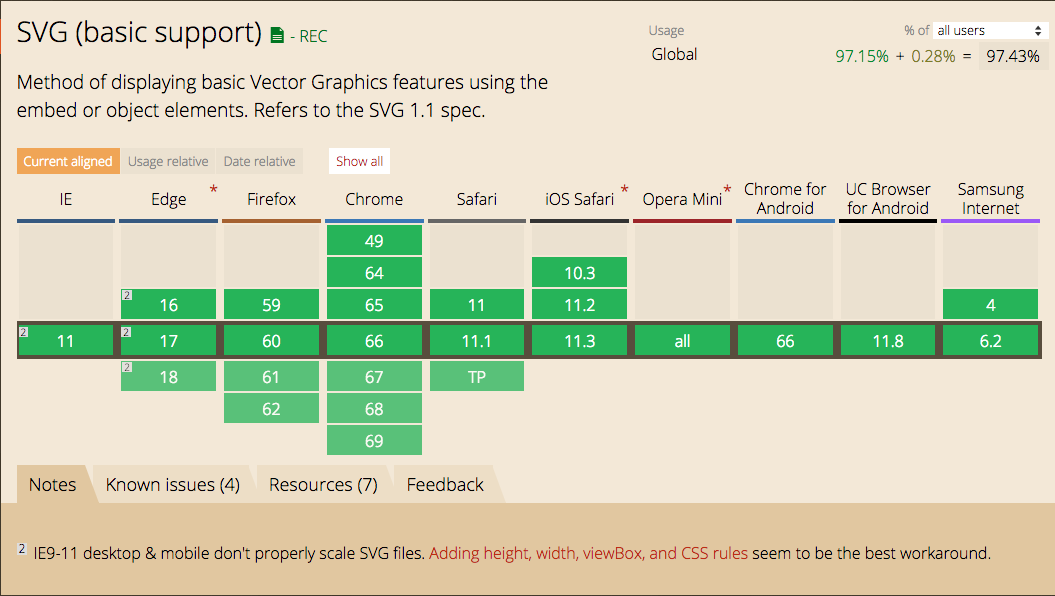Select the current Chrome 66 desktop cell
Screen dimensions: 1055x596
374,340
